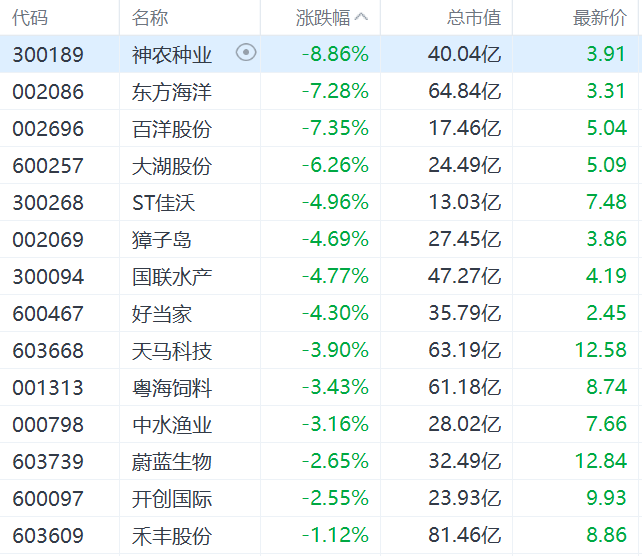Select stock code 300268

pyautogui.click(x=48, y=203)
